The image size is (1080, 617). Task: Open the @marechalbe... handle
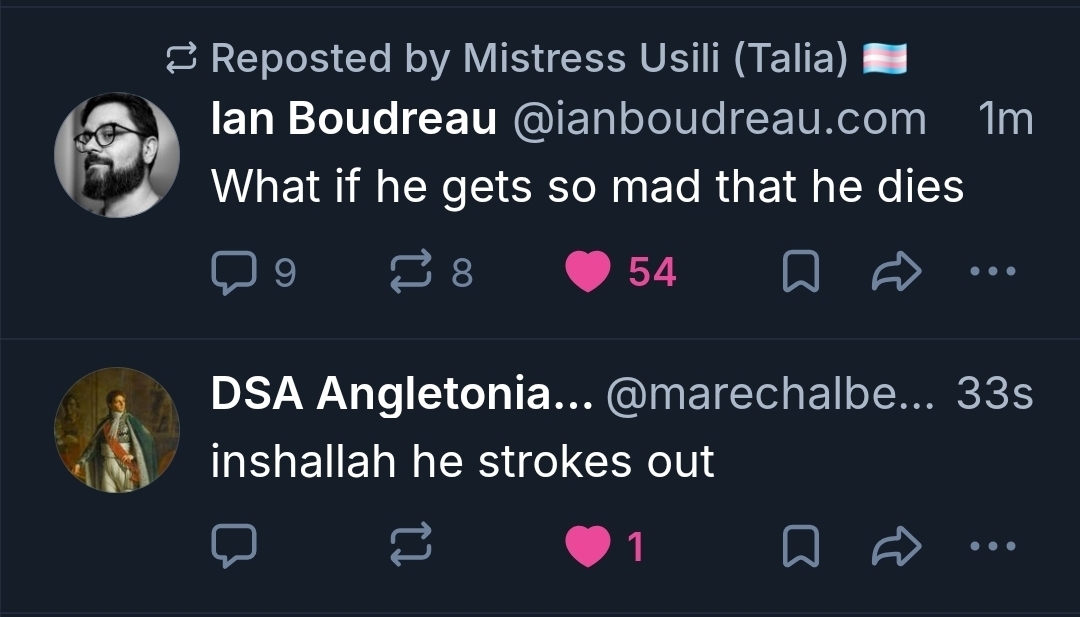pos(770,396)
